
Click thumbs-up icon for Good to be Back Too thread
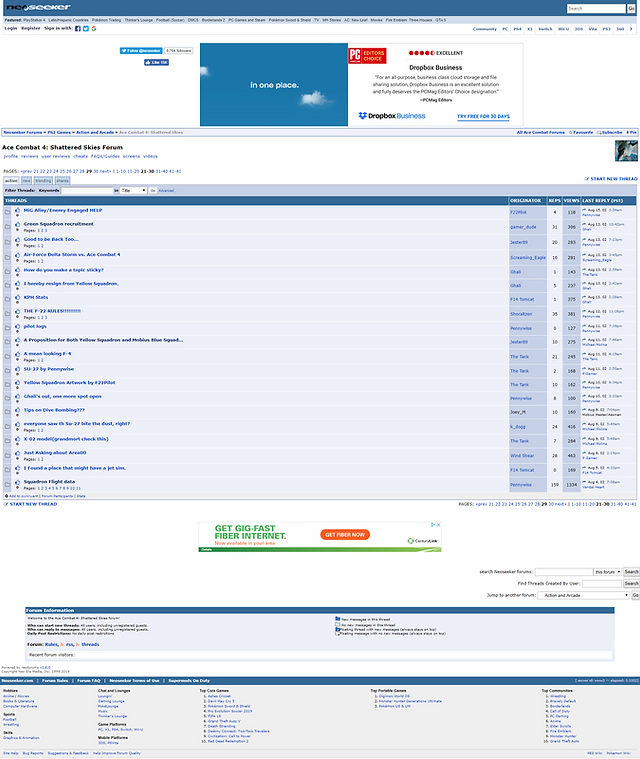pos(17,240)
